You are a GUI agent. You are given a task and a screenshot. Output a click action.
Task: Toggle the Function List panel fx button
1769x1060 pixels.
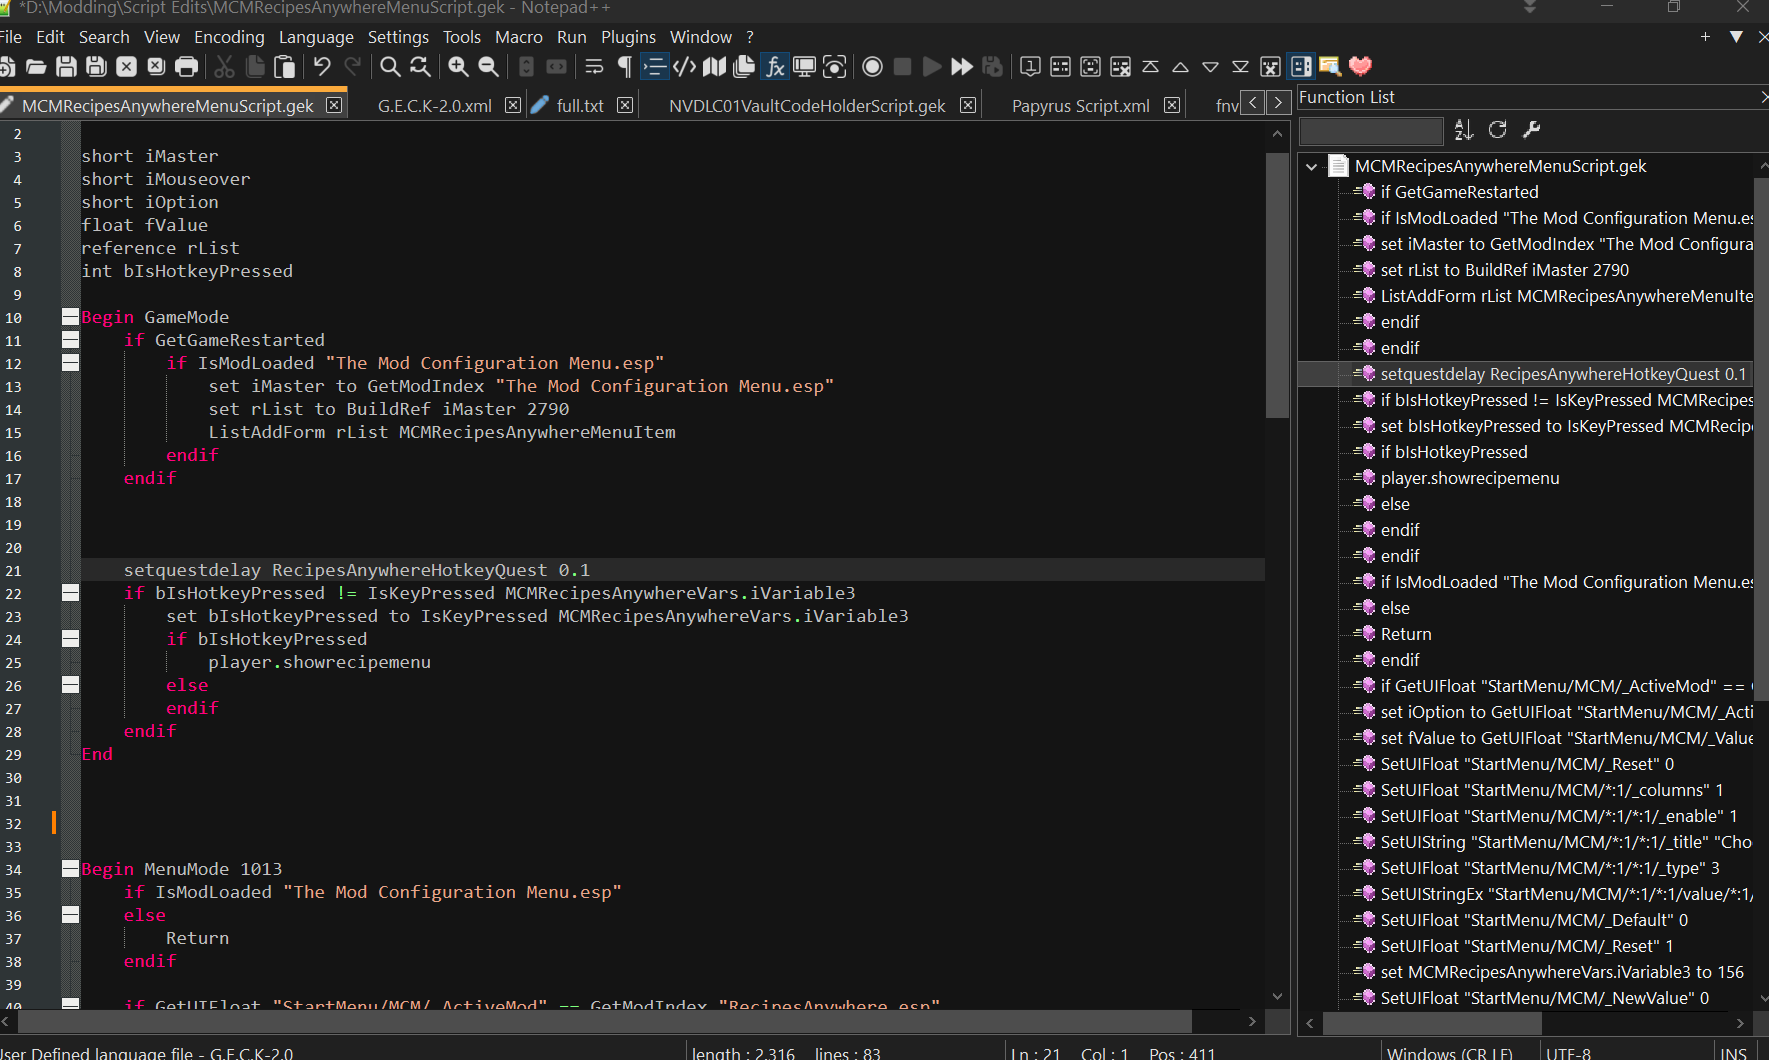[775, 67]
